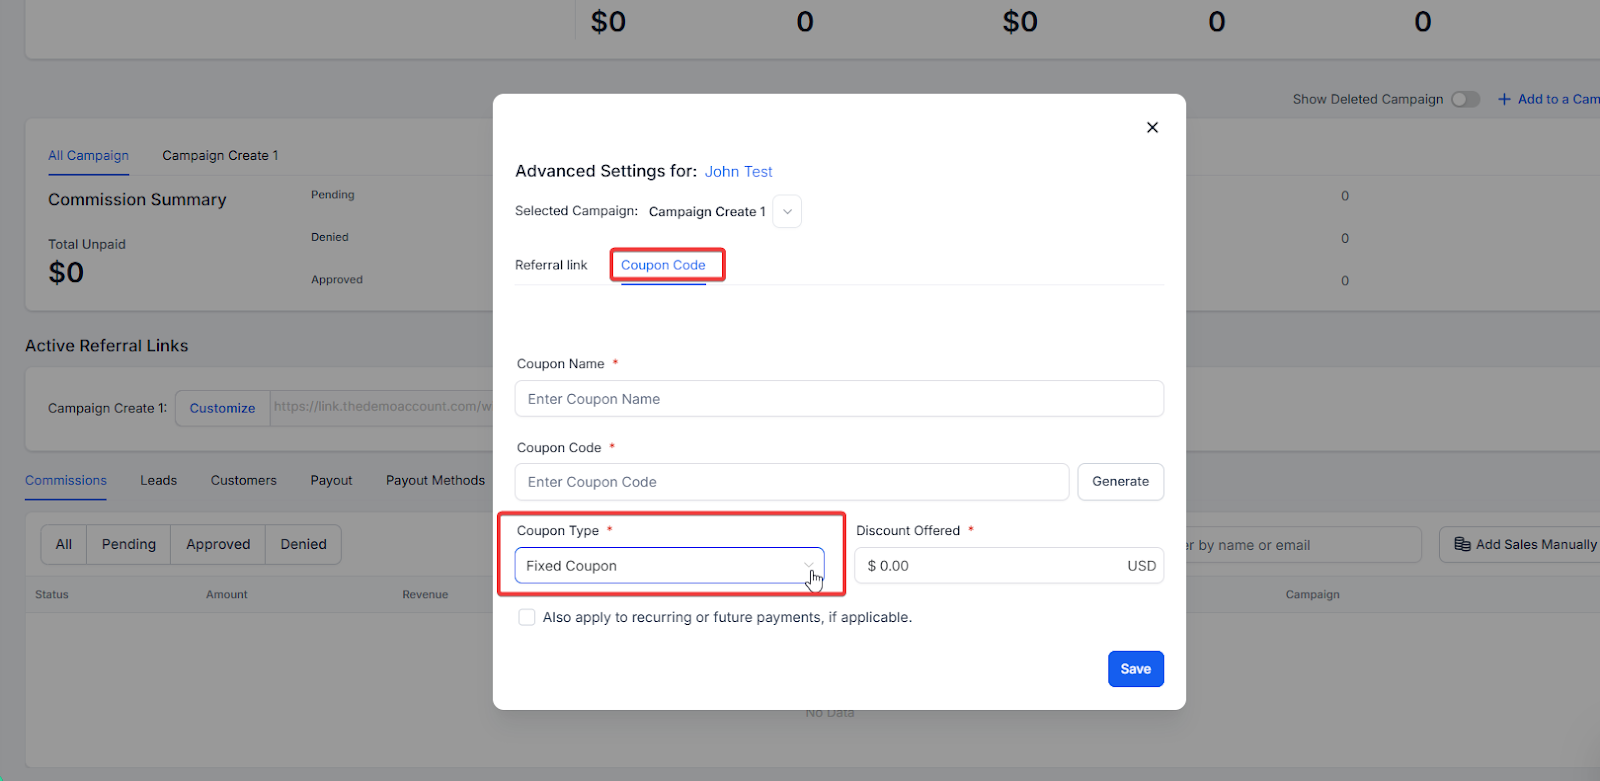1600x781 pixels.
Task: Select the Coupon Code tab
Action: (663, 265)
